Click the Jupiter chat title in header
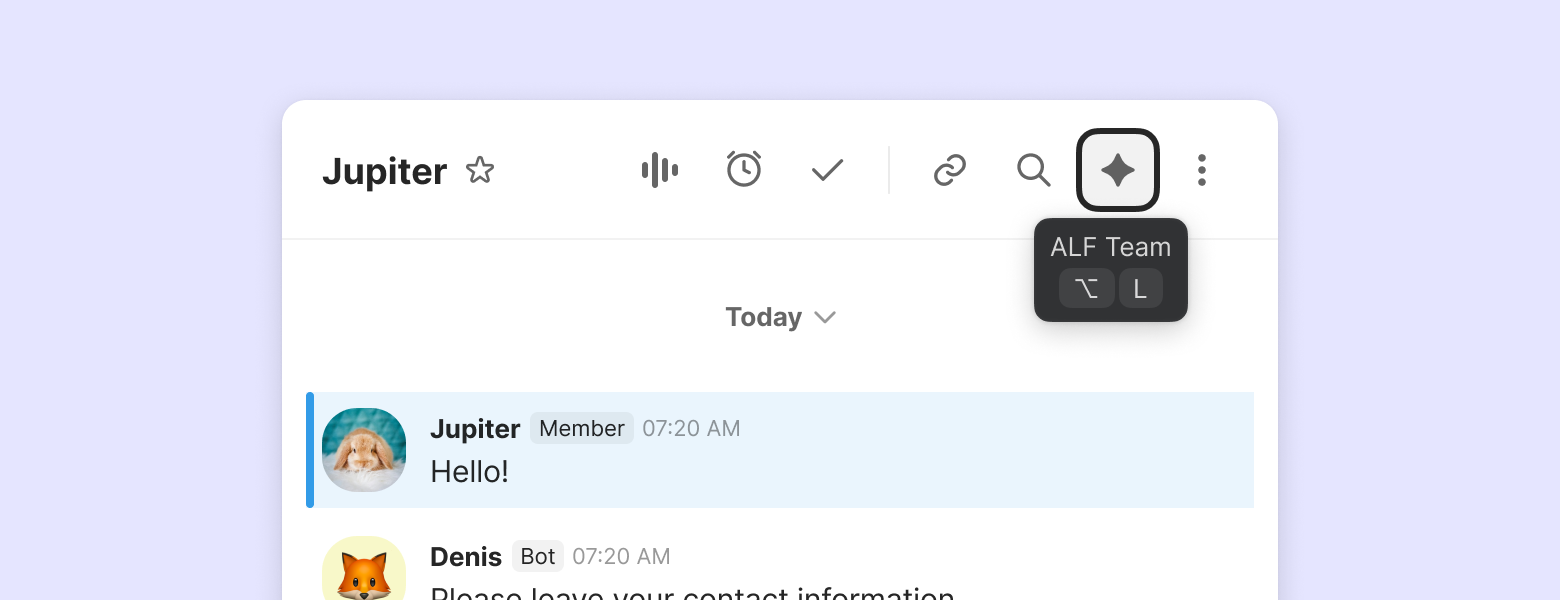 384,172
